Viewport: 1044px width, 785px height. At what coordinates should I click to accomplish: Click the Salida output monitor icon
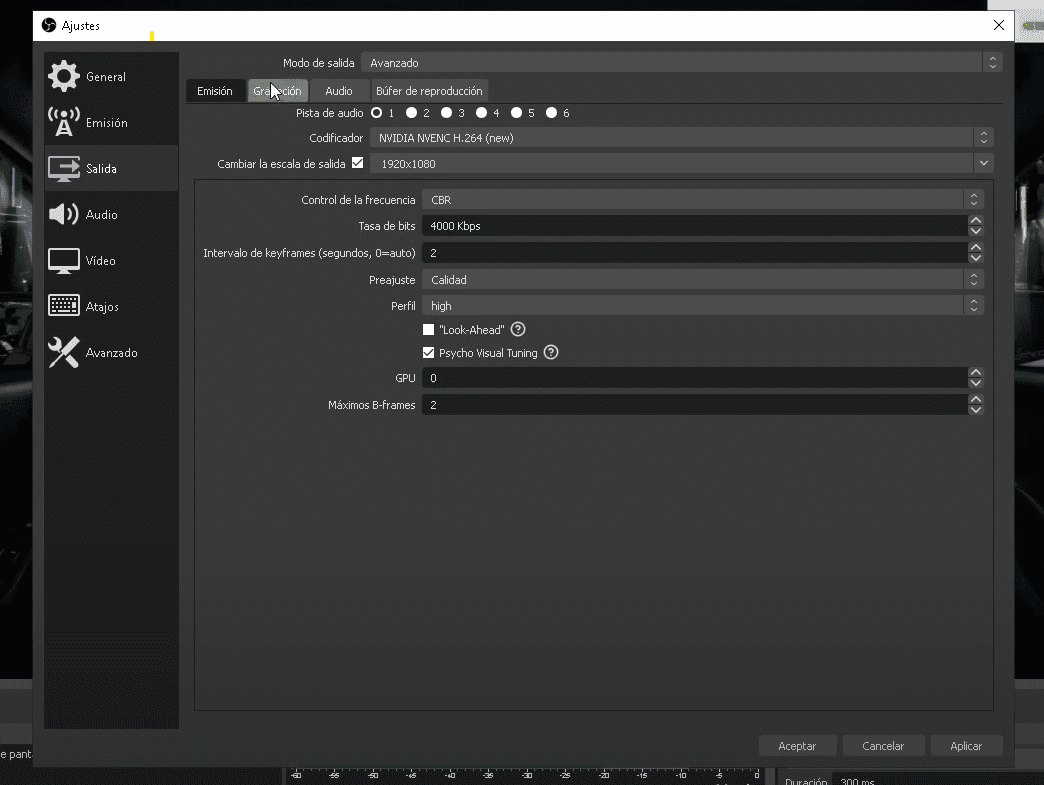(x=64, y=169)
